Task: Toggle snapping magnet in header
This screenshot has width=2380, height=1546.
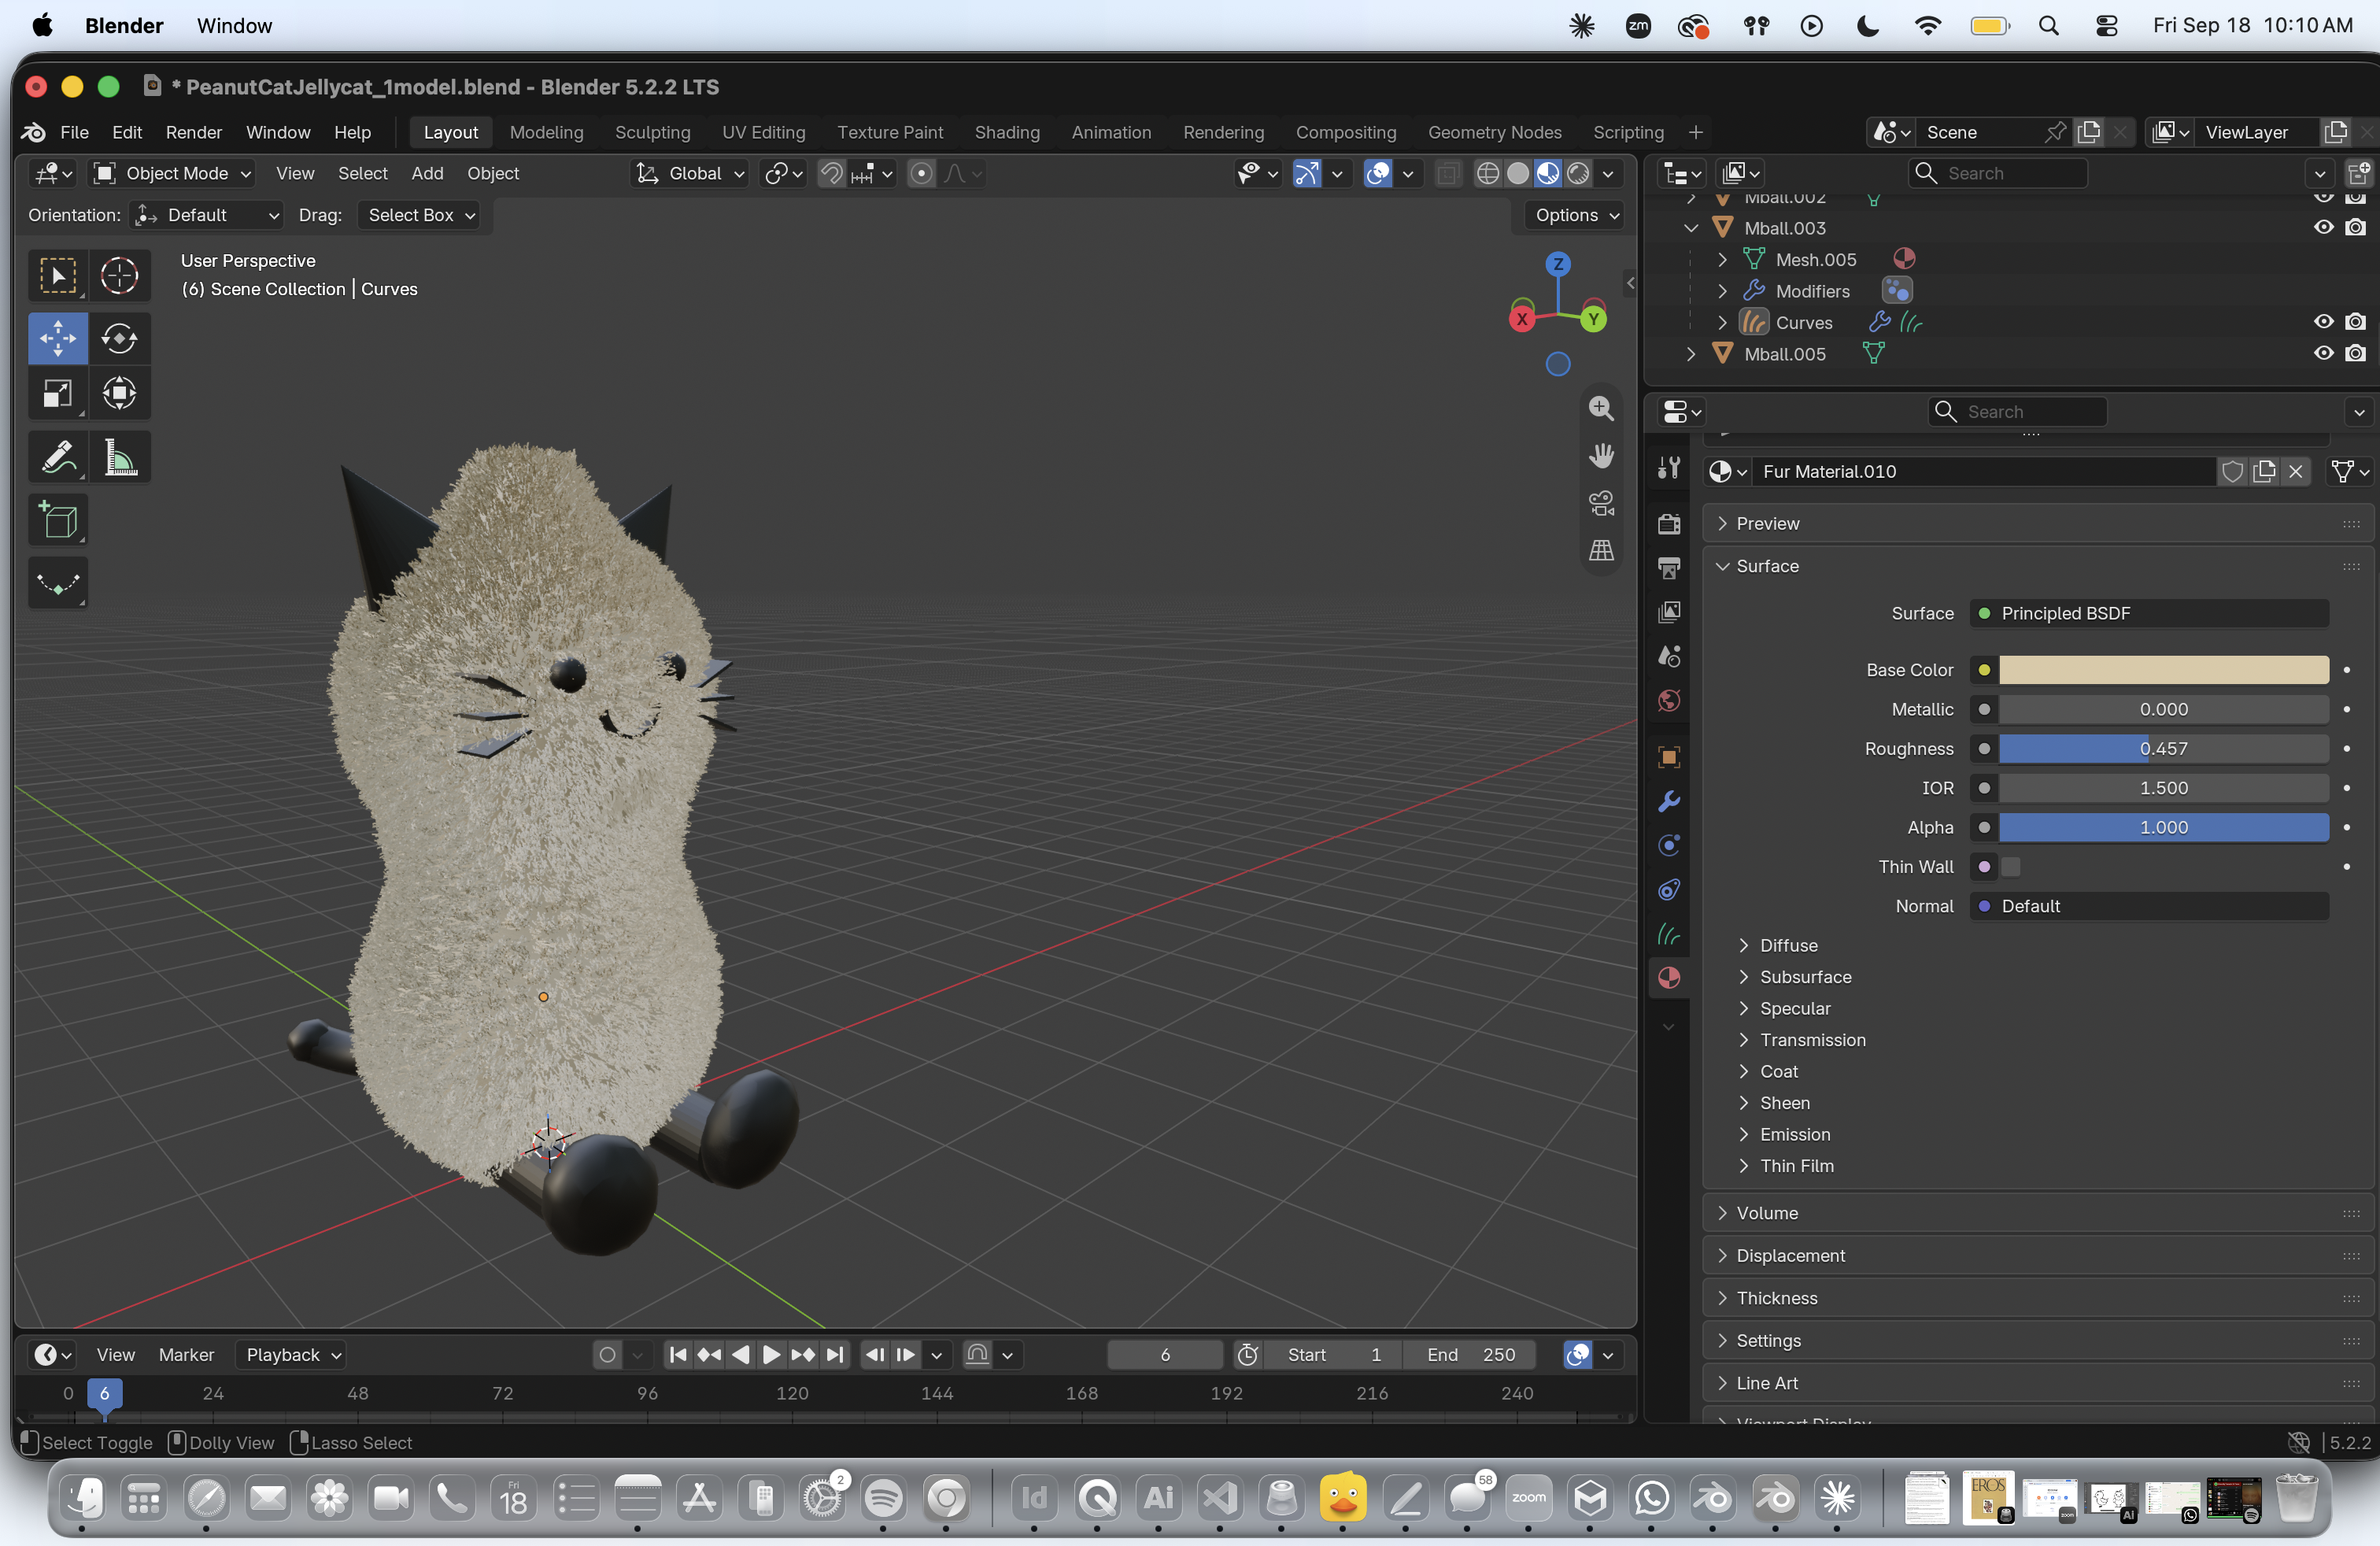Action: 831,173
